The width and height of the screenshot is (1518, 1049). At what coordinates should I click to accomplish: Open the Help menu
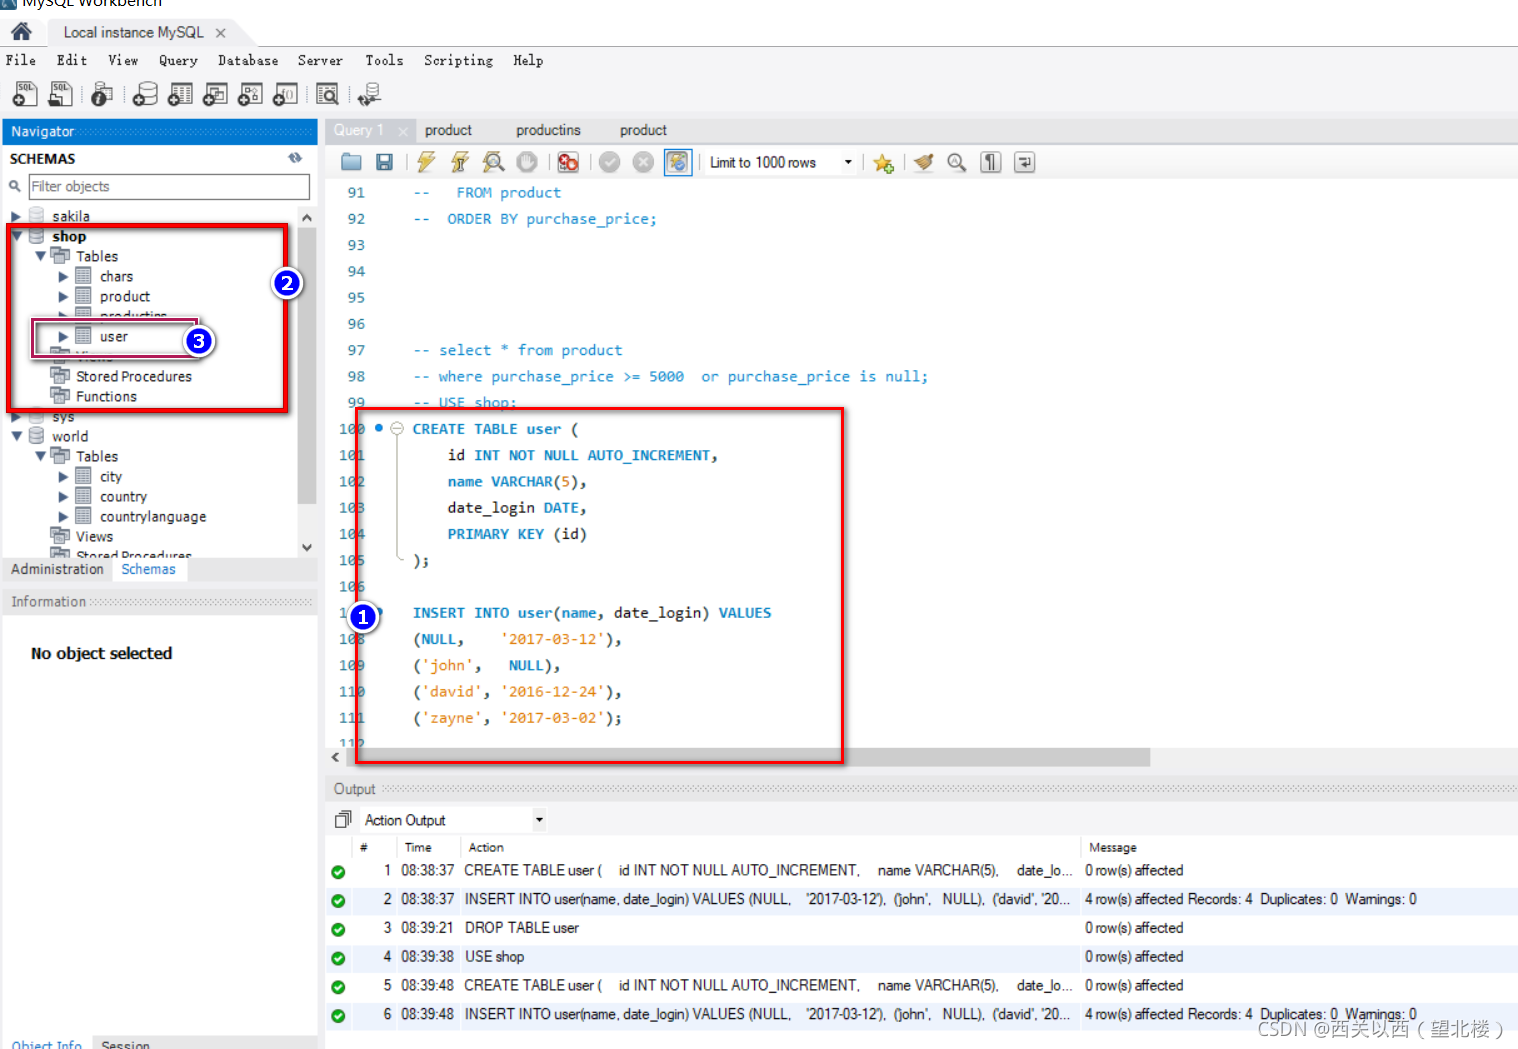coord(528,60)
